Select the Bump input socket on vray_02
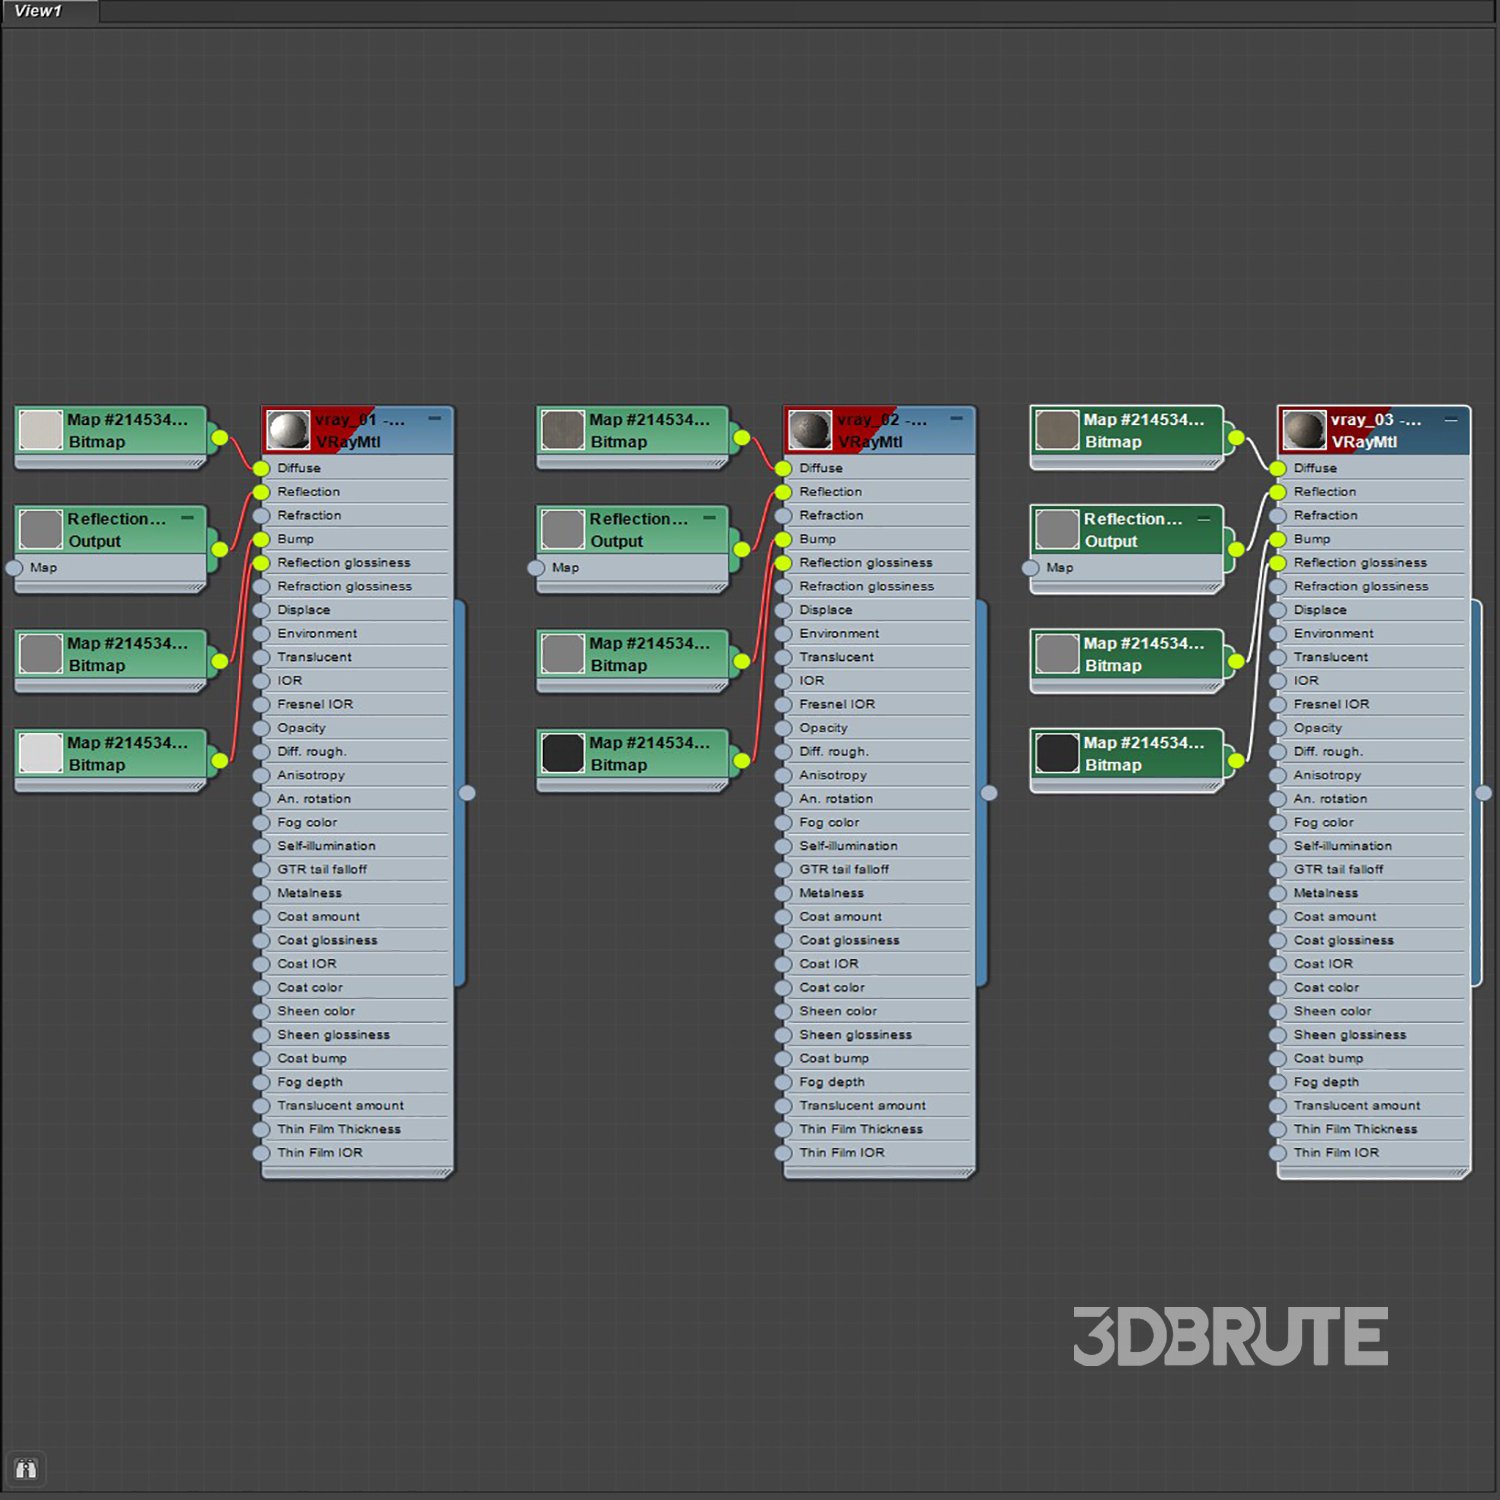 tap(784, 539)
